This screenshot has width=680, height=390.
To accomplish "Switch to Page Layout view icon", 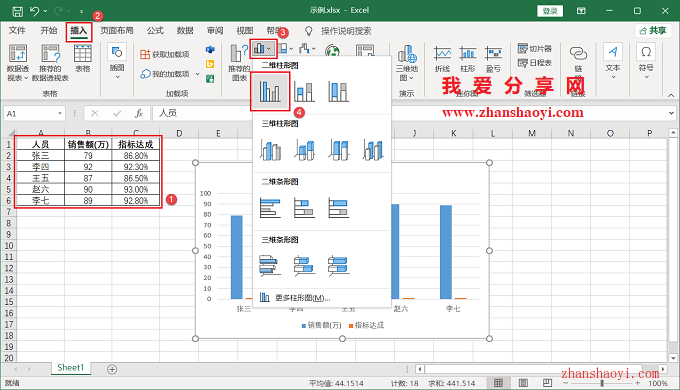I will (x=523, y=383).
